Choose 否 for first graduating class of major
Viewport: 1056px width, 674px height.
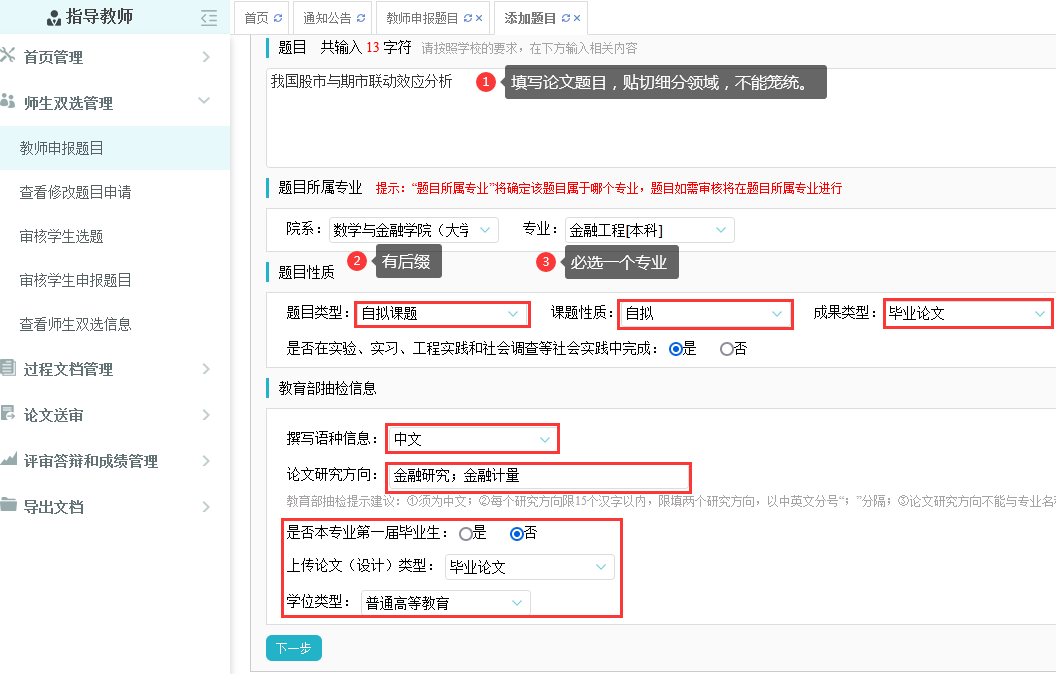tap(517, 533)
